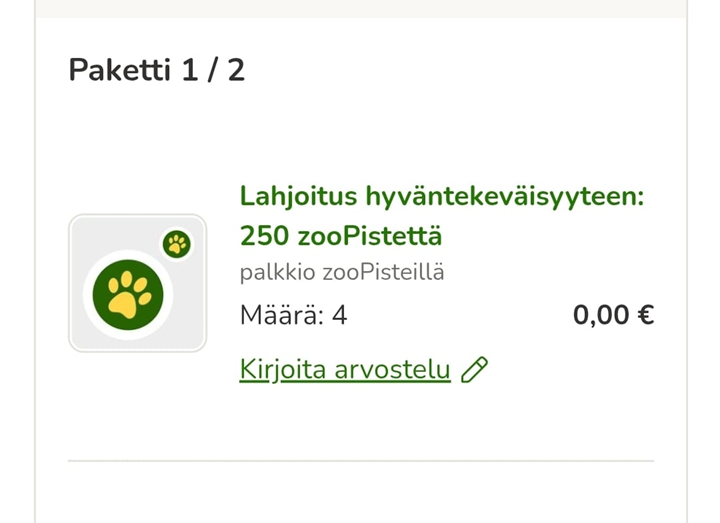720x523 pixels.
Task: Click the large green paw circle icon
Action: point(128,293)
